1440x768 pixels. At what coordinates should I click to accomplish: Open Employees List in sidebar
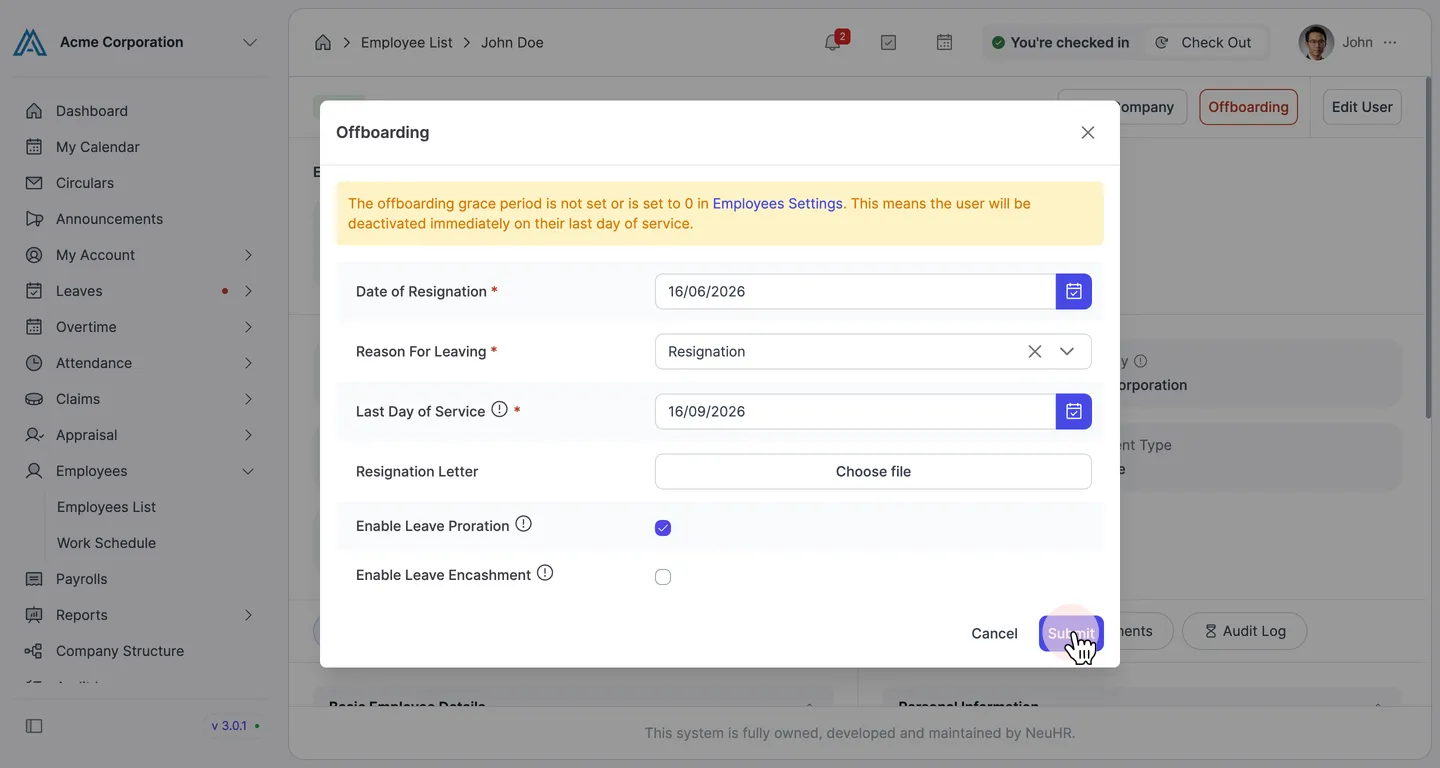click(106, 507)
